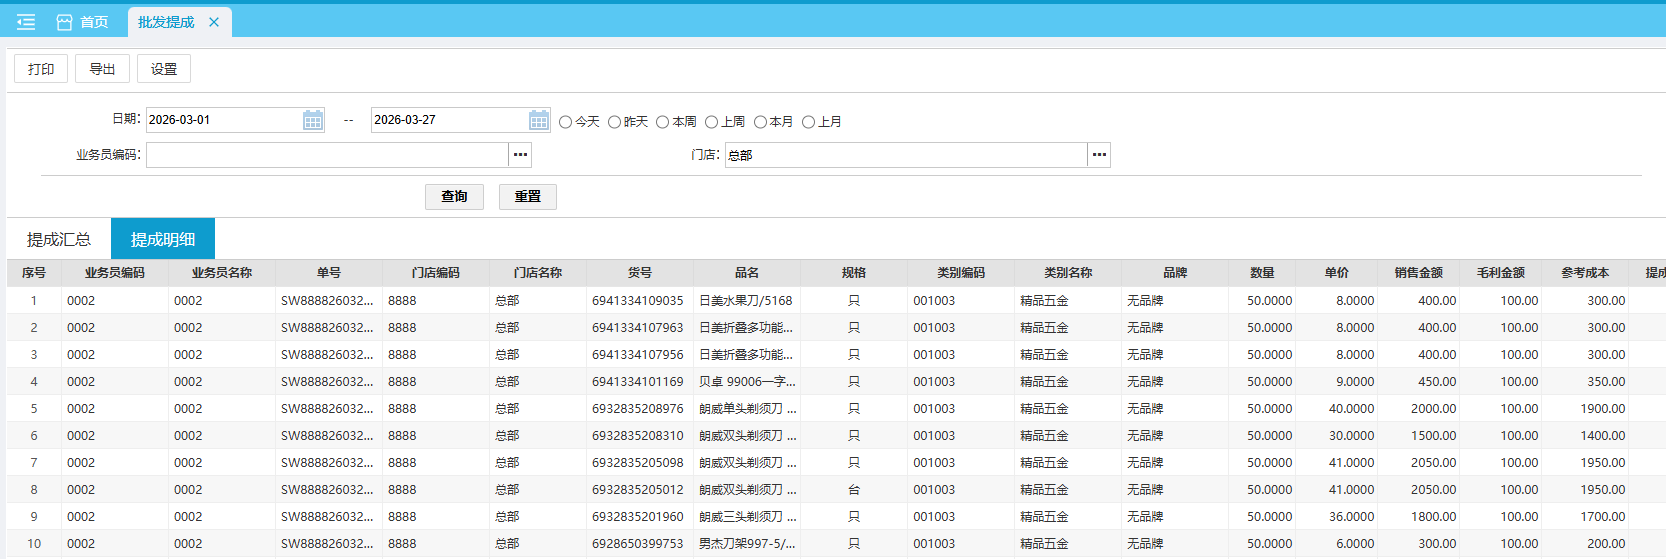Select the 今天 radio button
The image size is (1666, 559).
click(566, 122)
